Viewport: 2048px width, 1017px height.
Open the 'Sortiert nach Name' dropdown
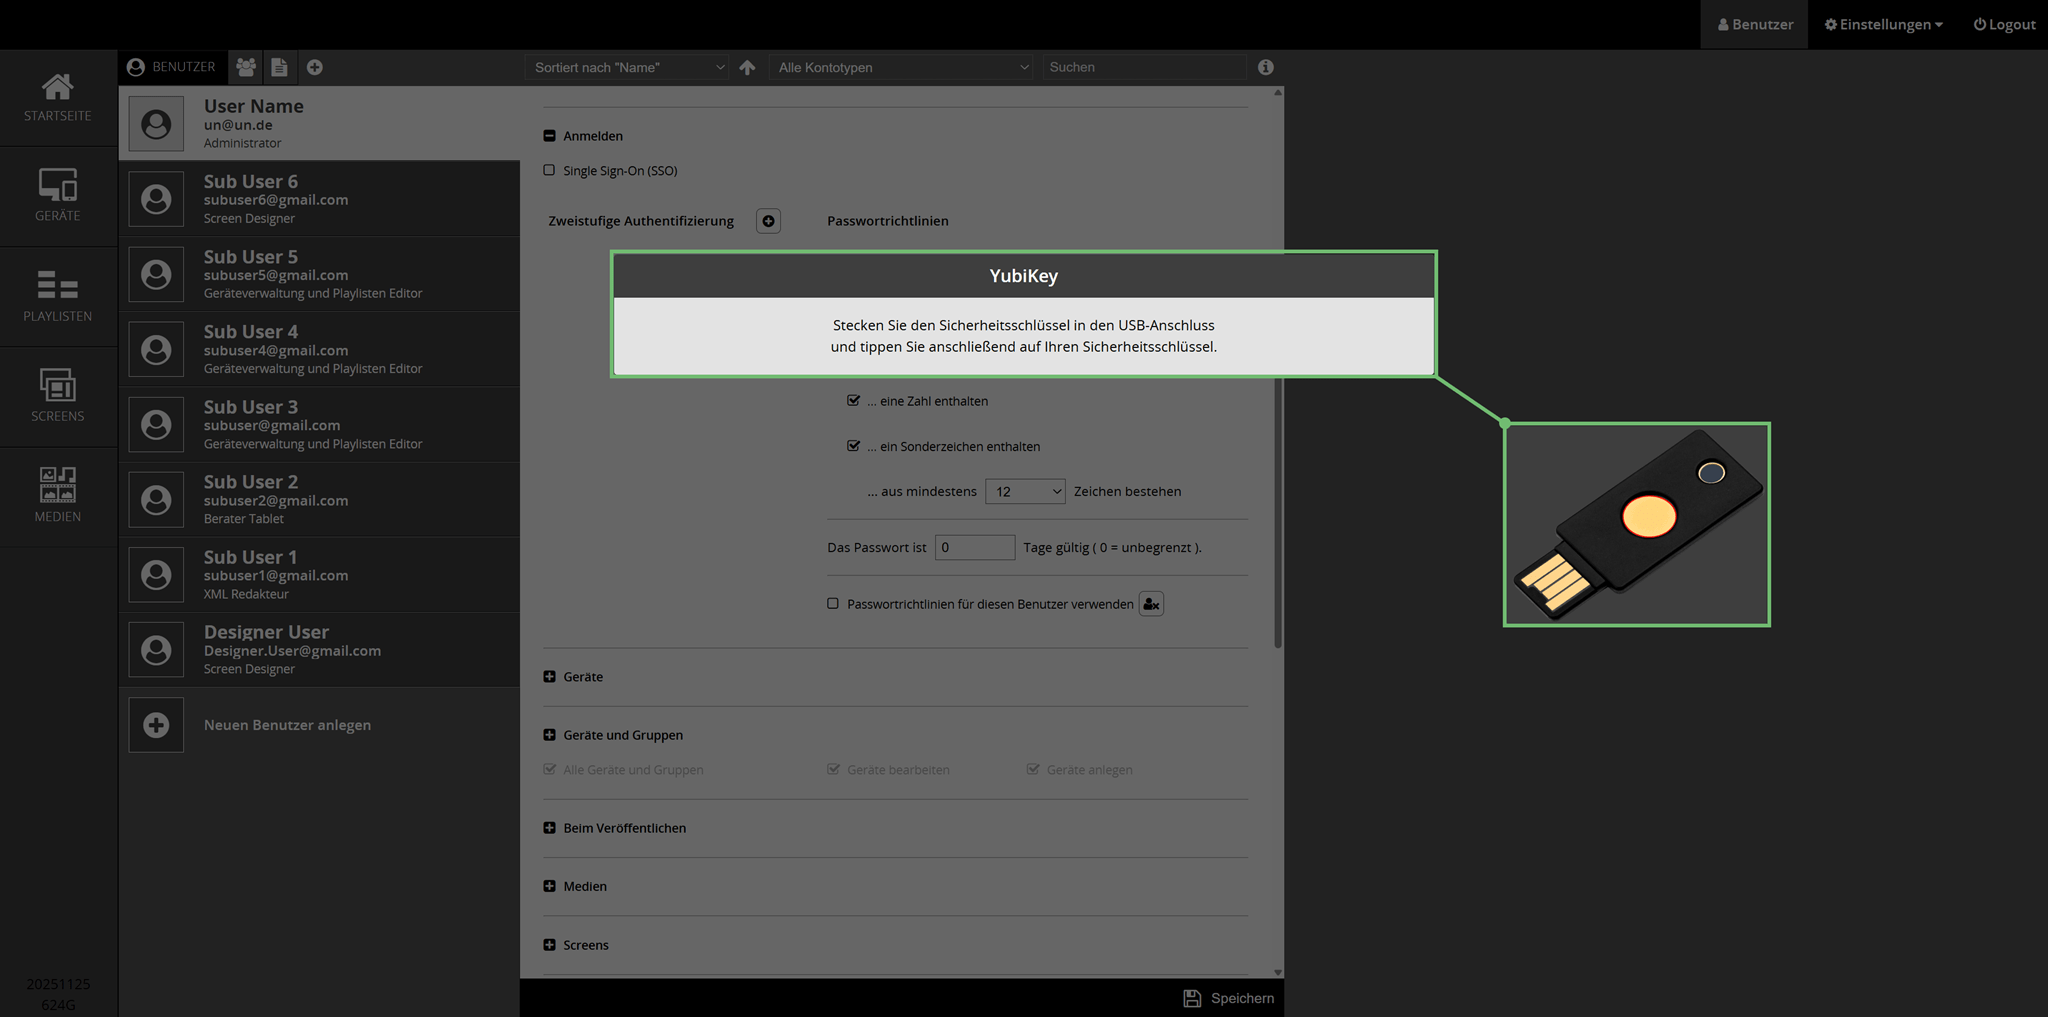coord(627,67)
